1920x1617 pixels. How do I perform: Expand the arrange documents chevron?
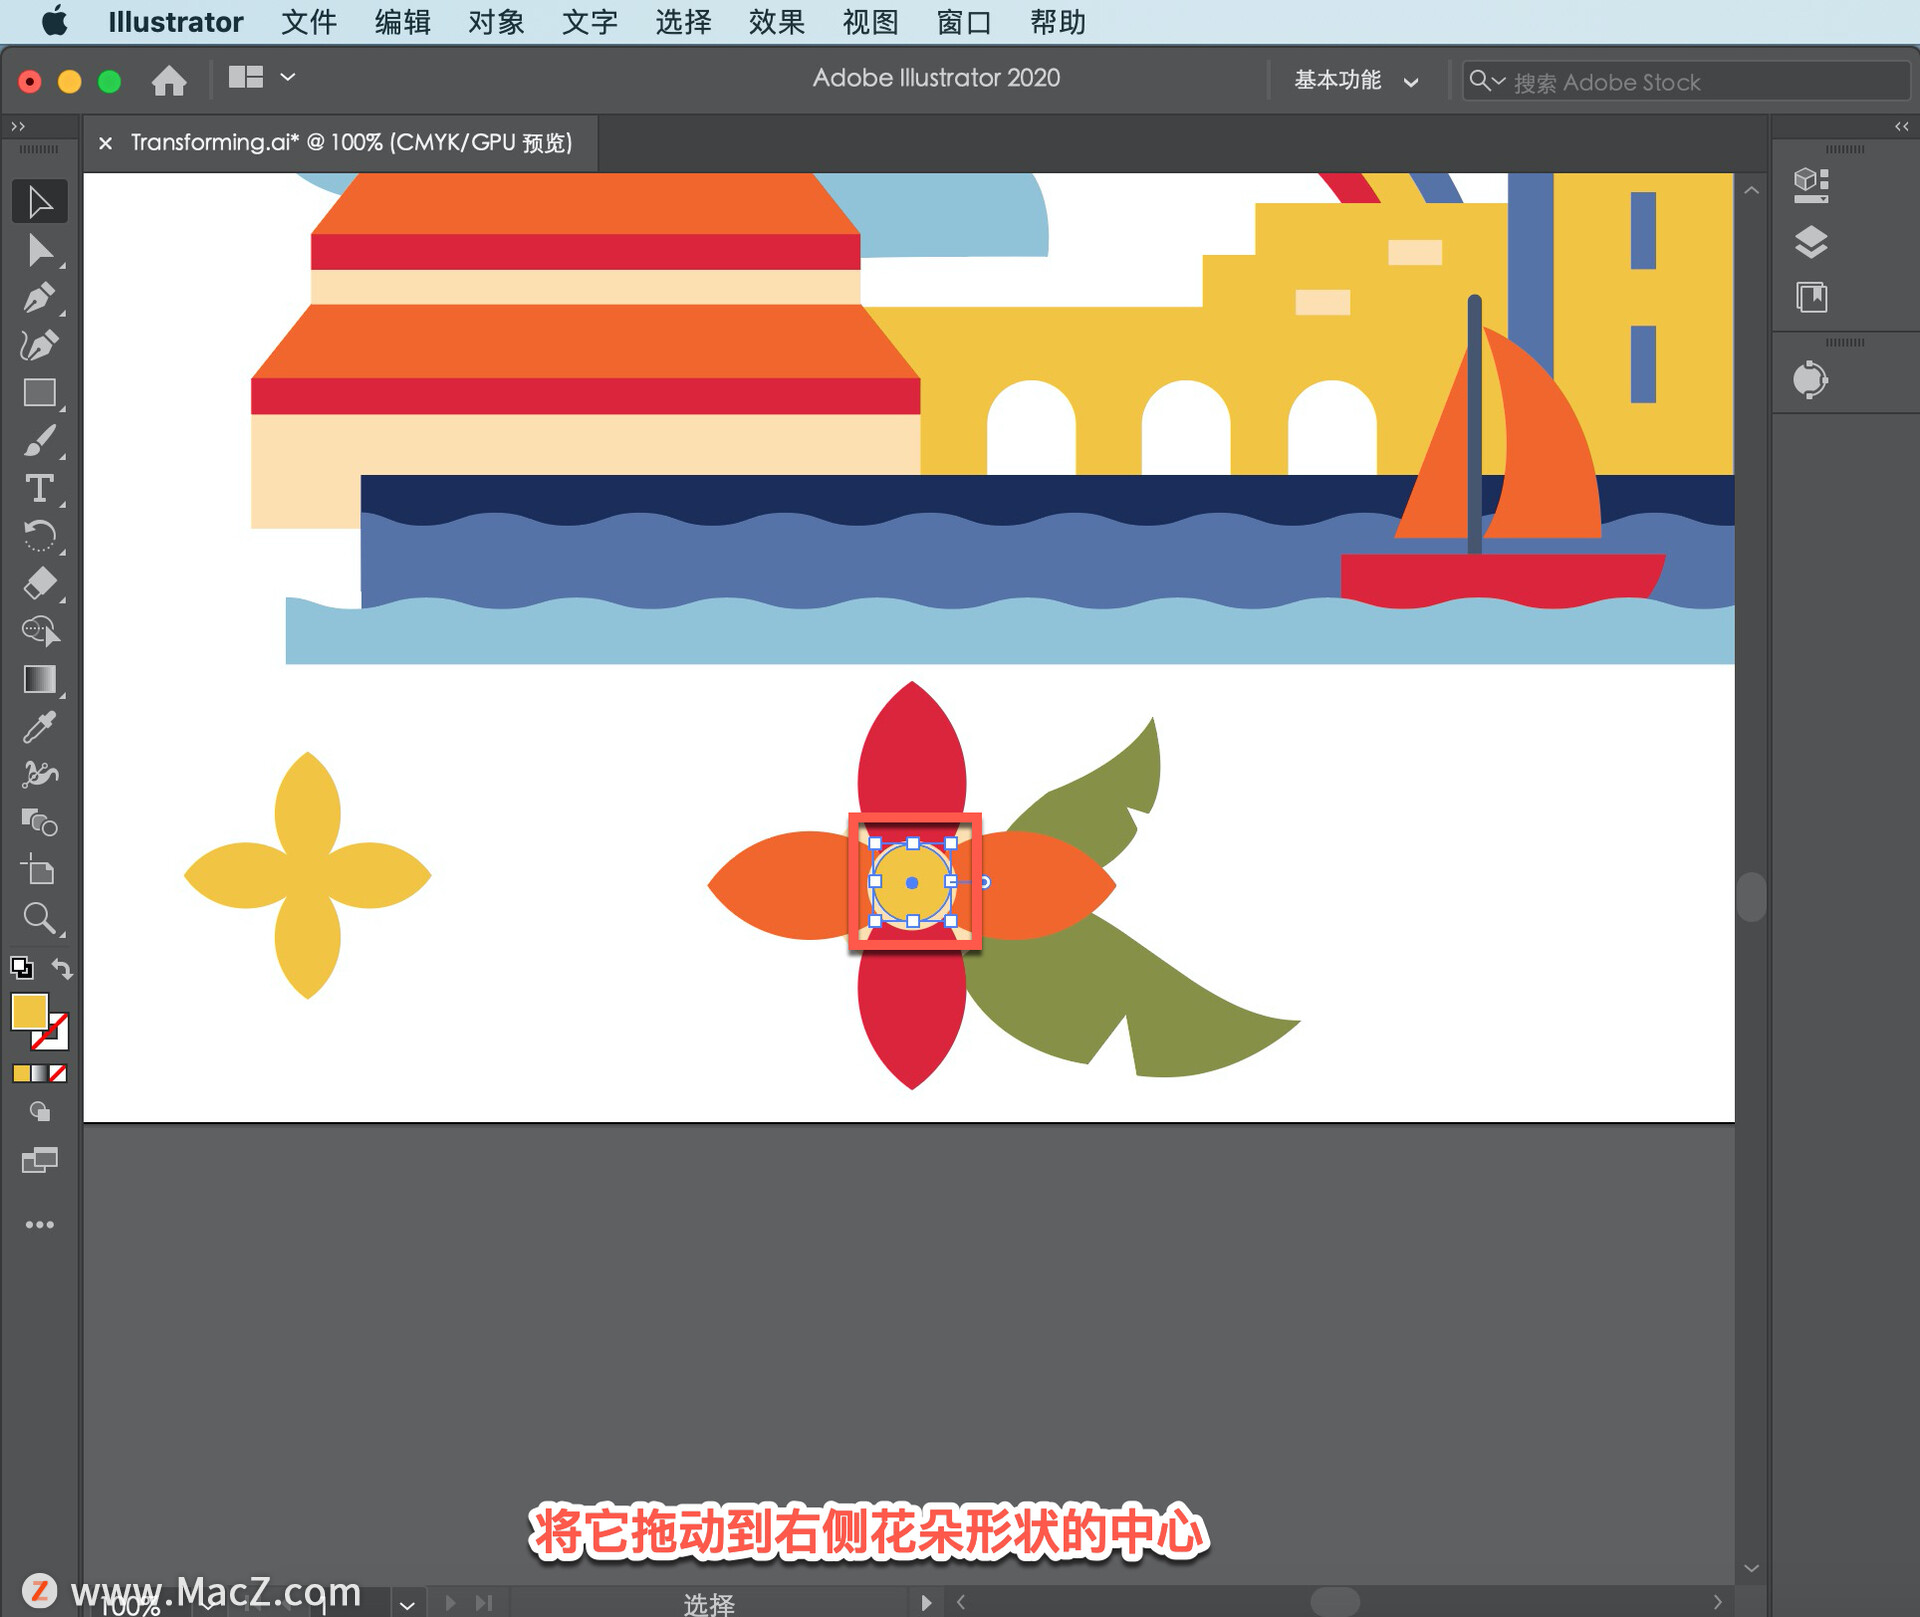click(288, 77)
